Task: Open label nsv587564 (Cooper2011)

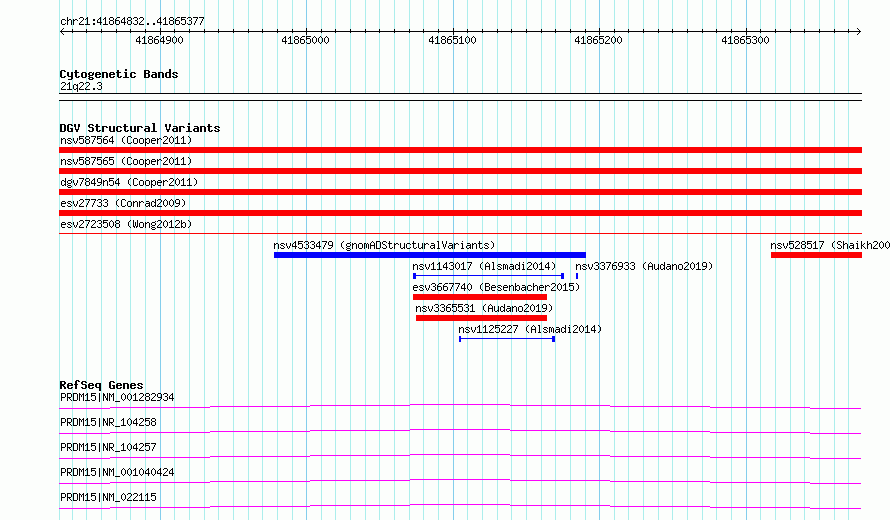Action: point(126,140)
